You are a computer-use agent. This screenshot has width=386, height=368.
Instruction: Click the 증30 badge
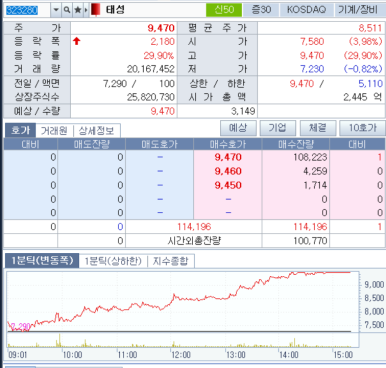(261, 10)
